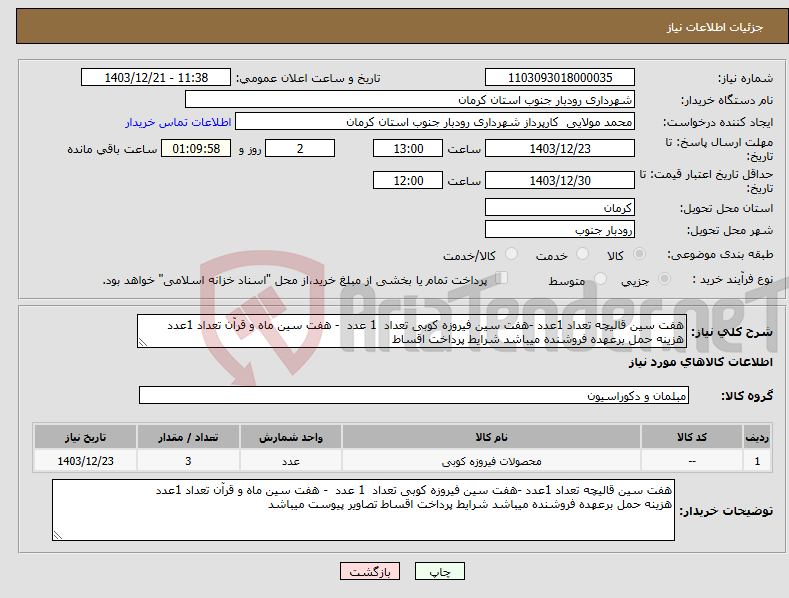
Task: Click the delivery province field کرمان
Action: click(560, 207)
